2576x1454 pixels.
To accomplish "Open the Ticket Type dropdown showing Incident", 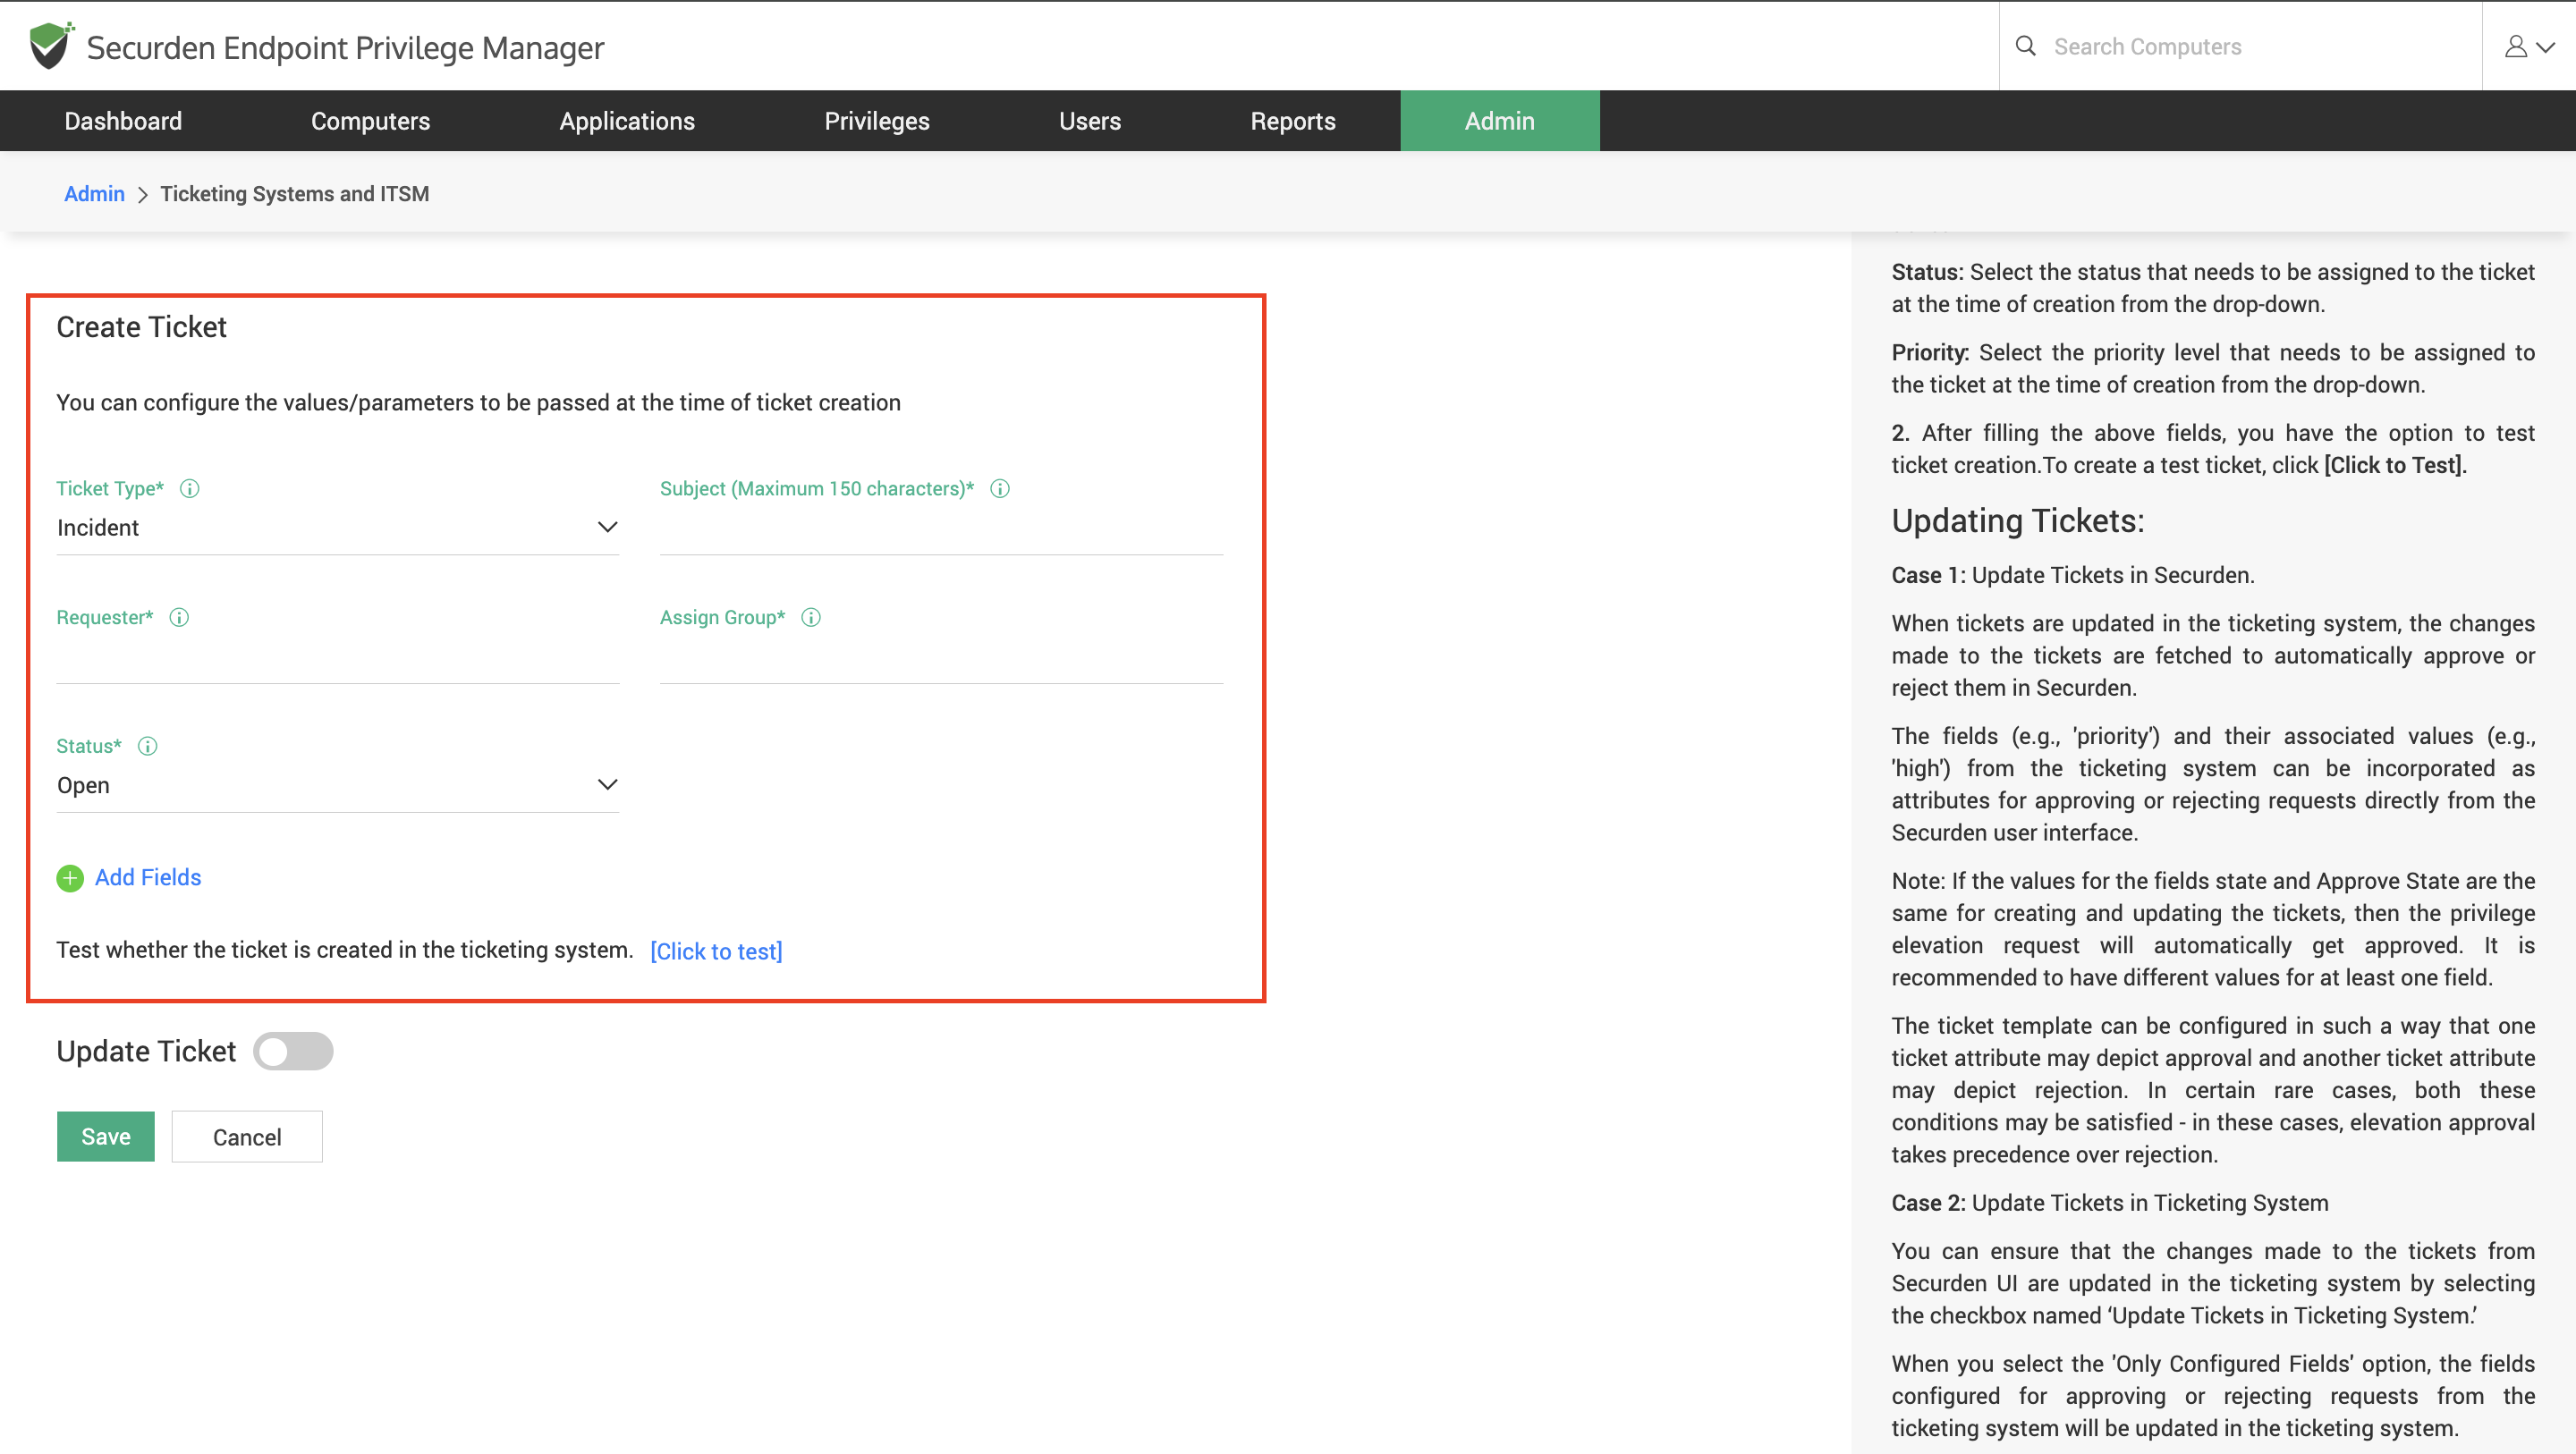I will click(338, 527).
